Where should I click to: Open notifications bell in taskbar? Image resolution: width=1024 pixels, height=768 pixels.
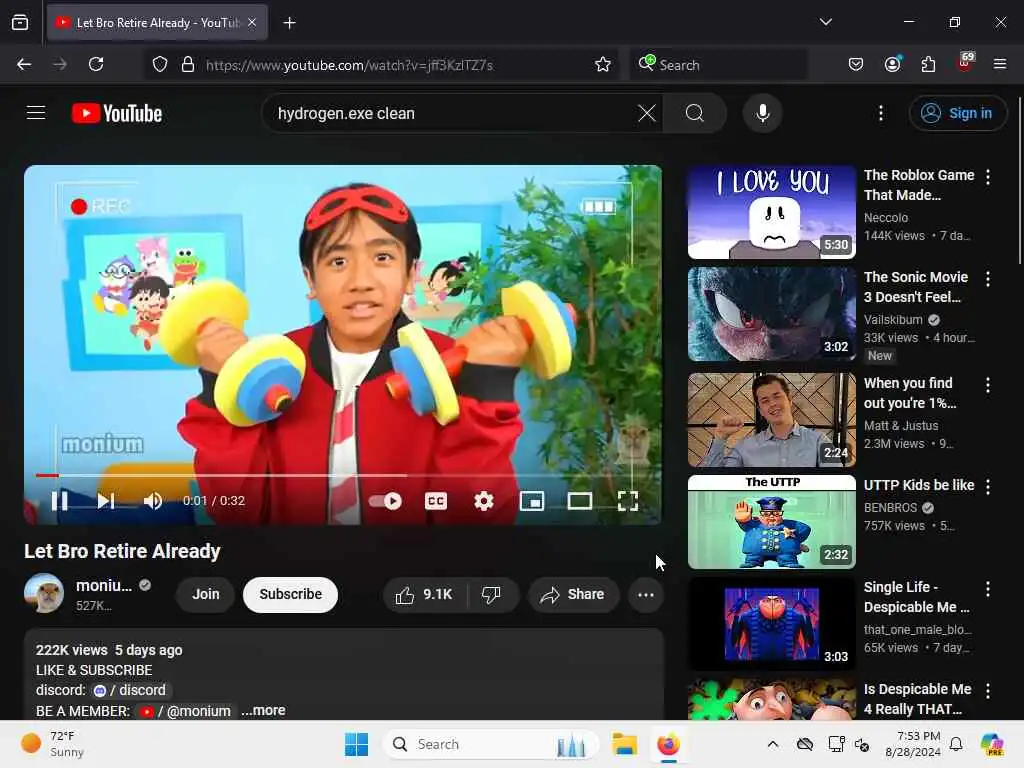point(956,744)
